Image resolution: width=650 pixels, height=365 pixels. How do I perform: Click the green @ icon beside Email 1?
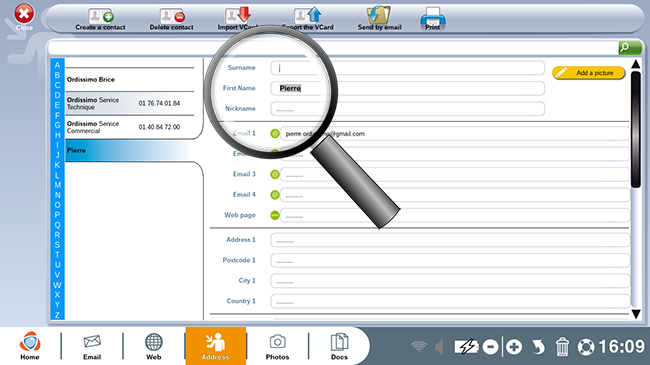pos(275,134)
